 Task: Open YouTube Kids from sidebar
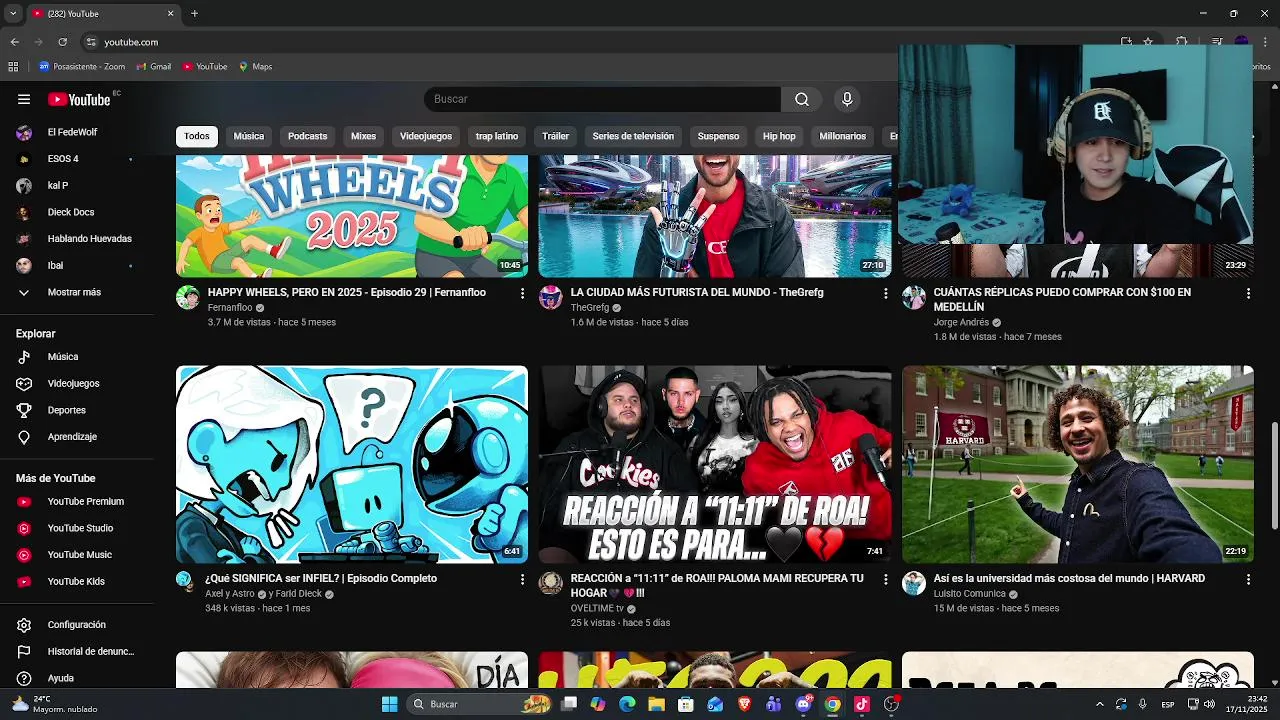(x=78, y=582)
